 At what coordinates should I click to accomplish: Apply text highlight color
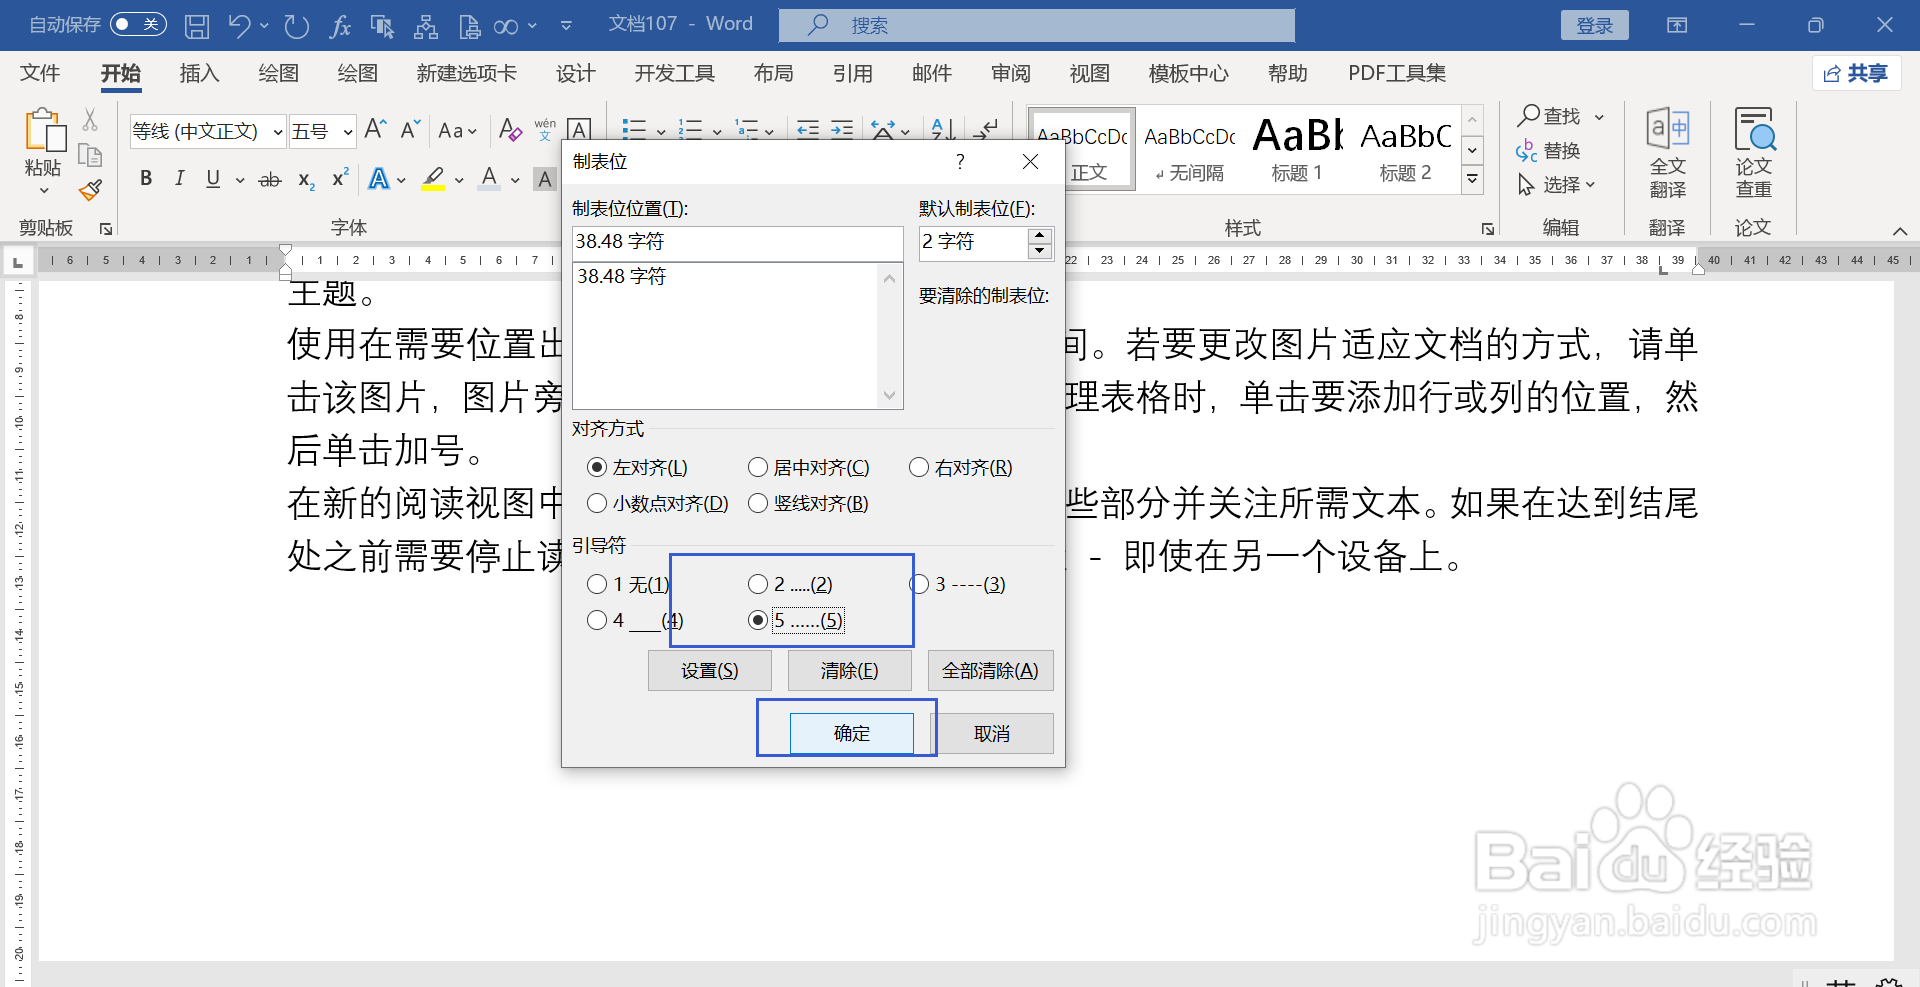pyautogui.click(x=432, y=179)
